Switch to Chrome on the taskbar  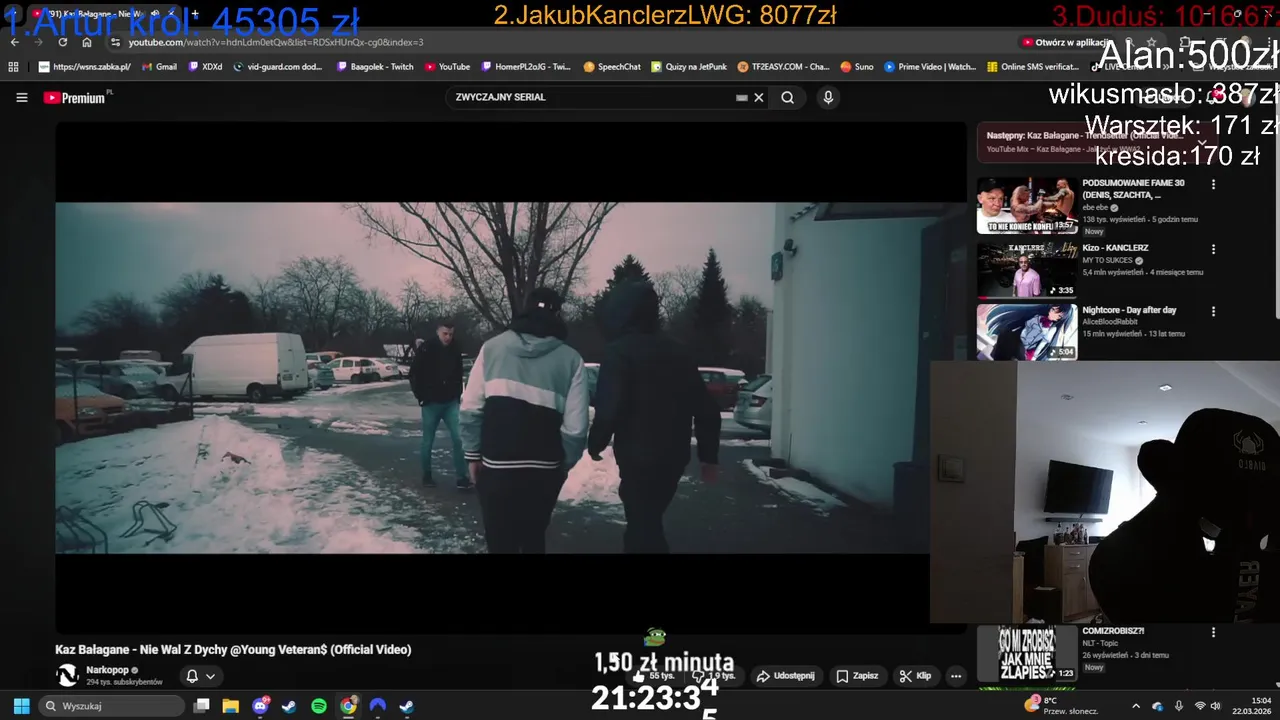(348, 706)
